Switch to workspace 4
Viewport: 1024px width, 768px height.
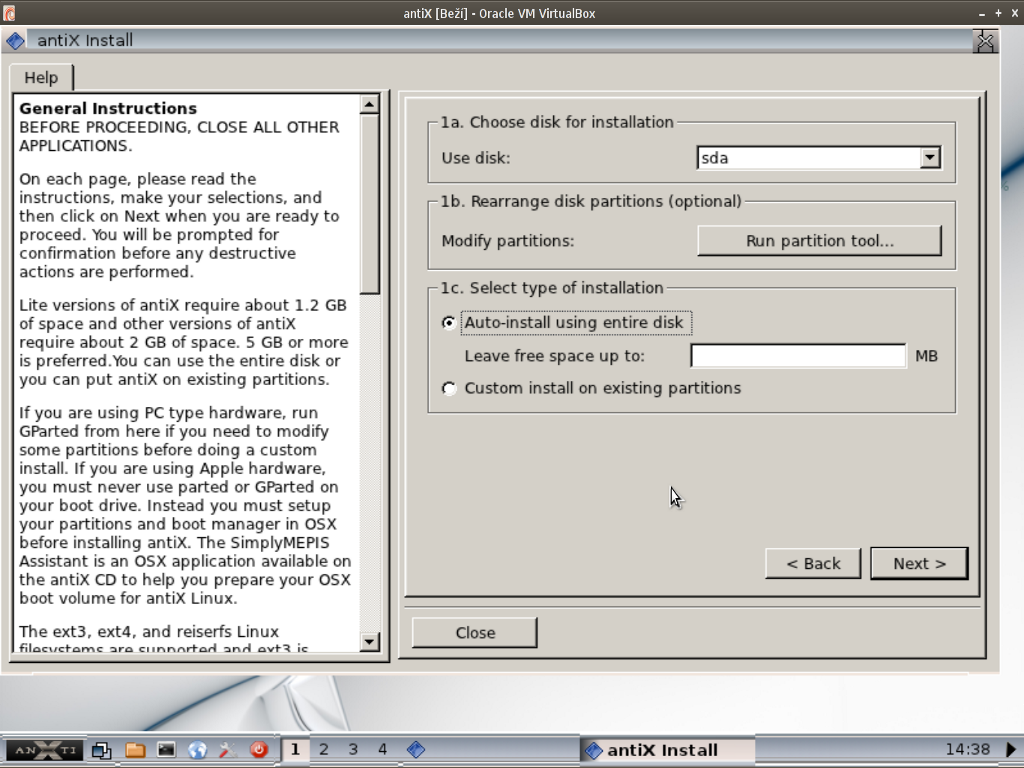click(x=383, y=750)
